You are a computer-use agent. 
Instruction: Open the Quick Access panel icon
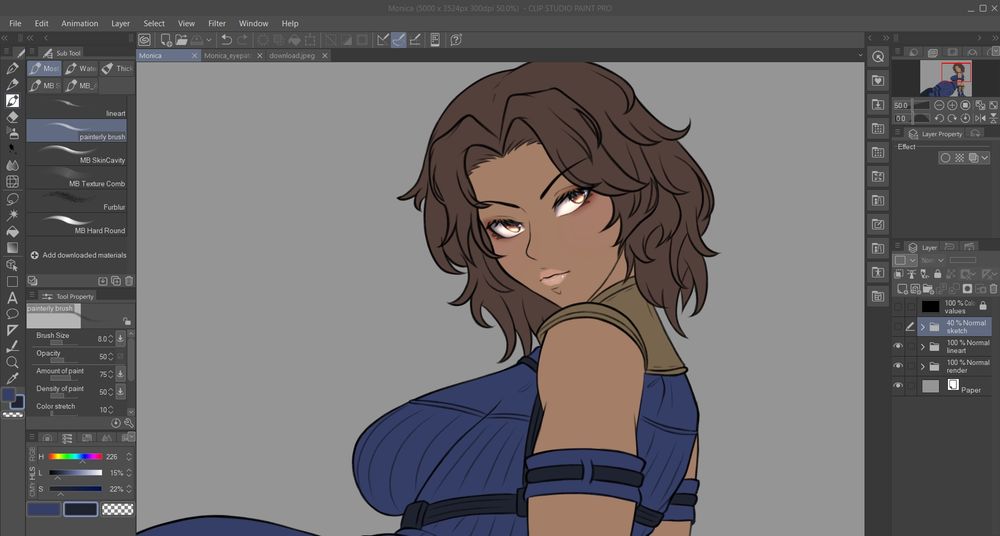[x=878, y=56]
